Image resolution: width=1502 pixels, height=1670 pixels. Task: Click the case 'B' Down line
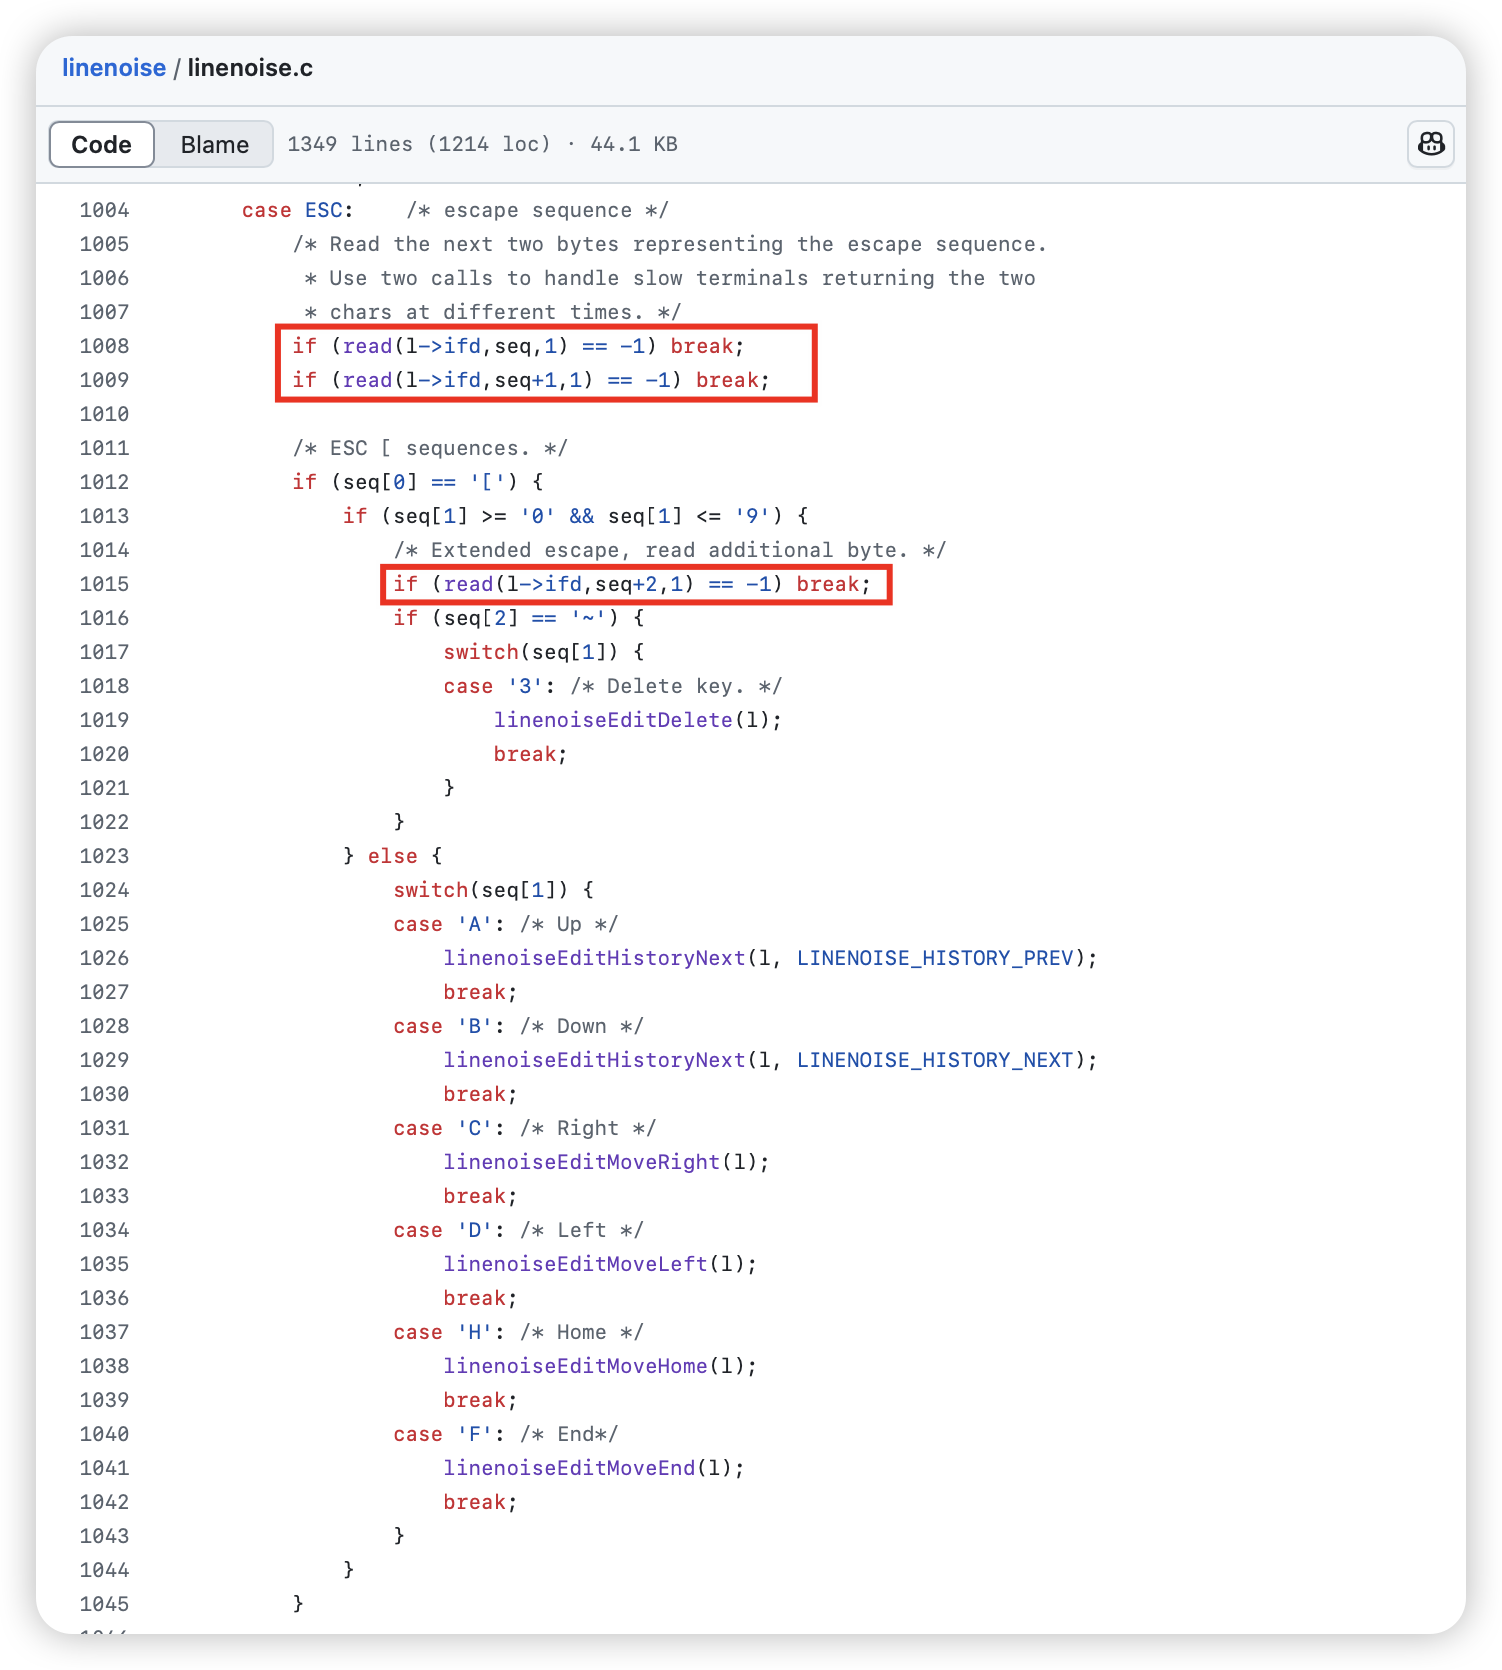(x=519, y=1026)
